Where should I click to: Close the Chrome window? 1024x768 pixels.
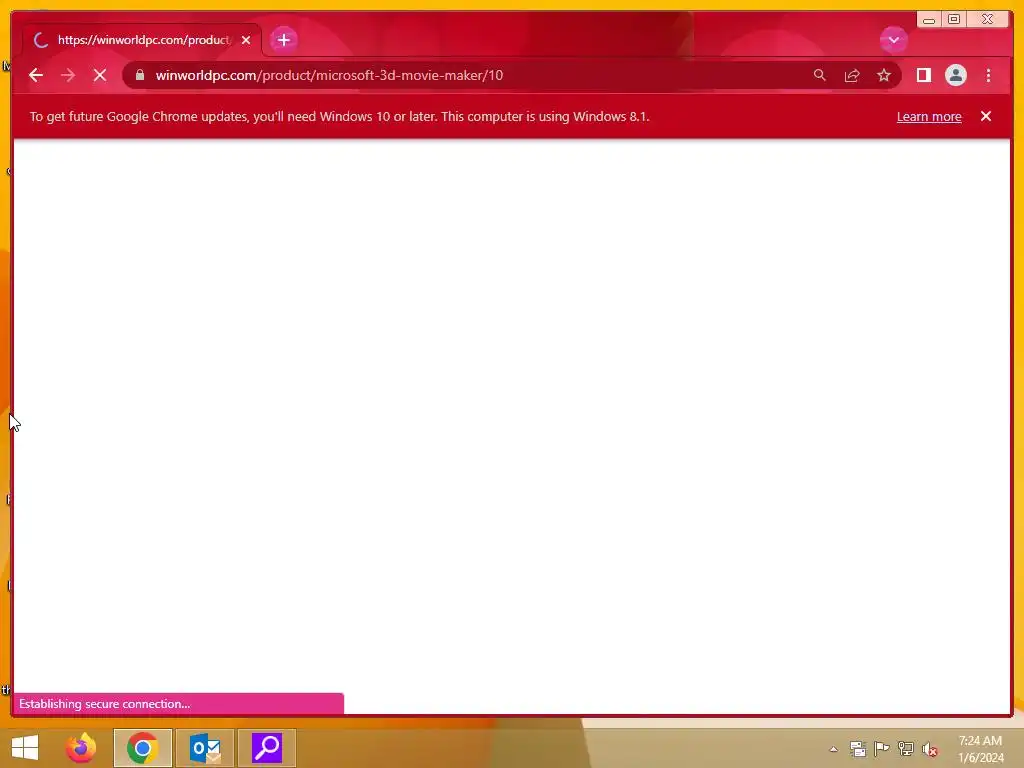coord(987,20)
